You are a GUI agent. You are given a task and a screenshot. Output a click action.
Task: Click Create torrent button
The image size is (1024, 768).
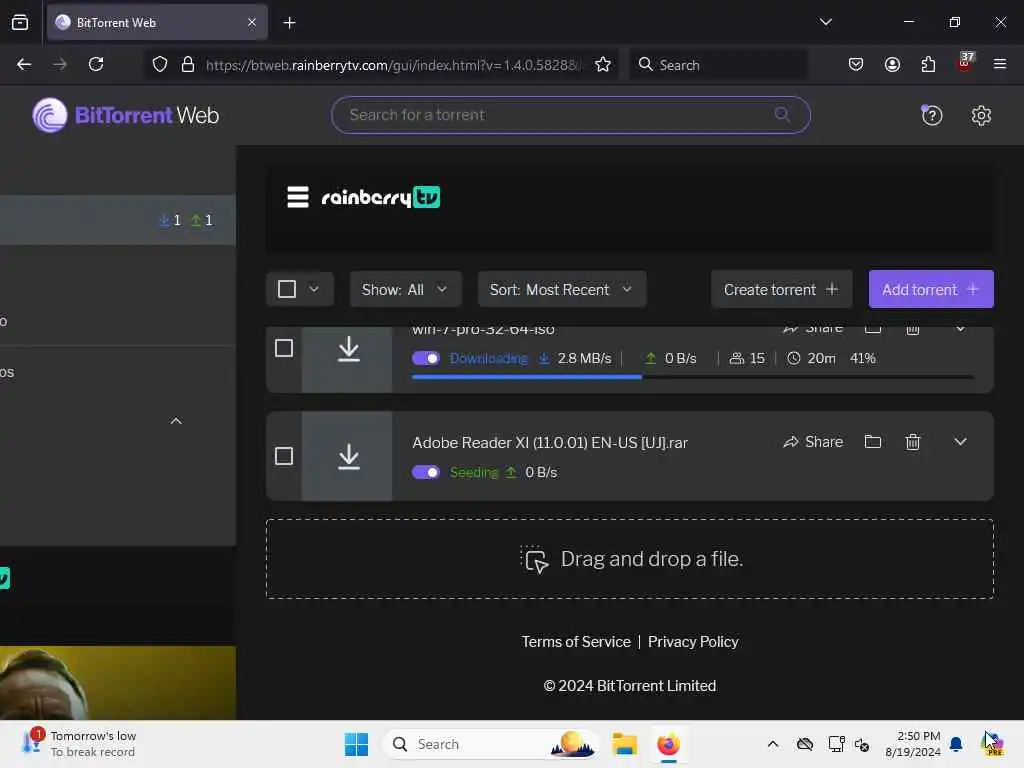click(x=781, y=289)
